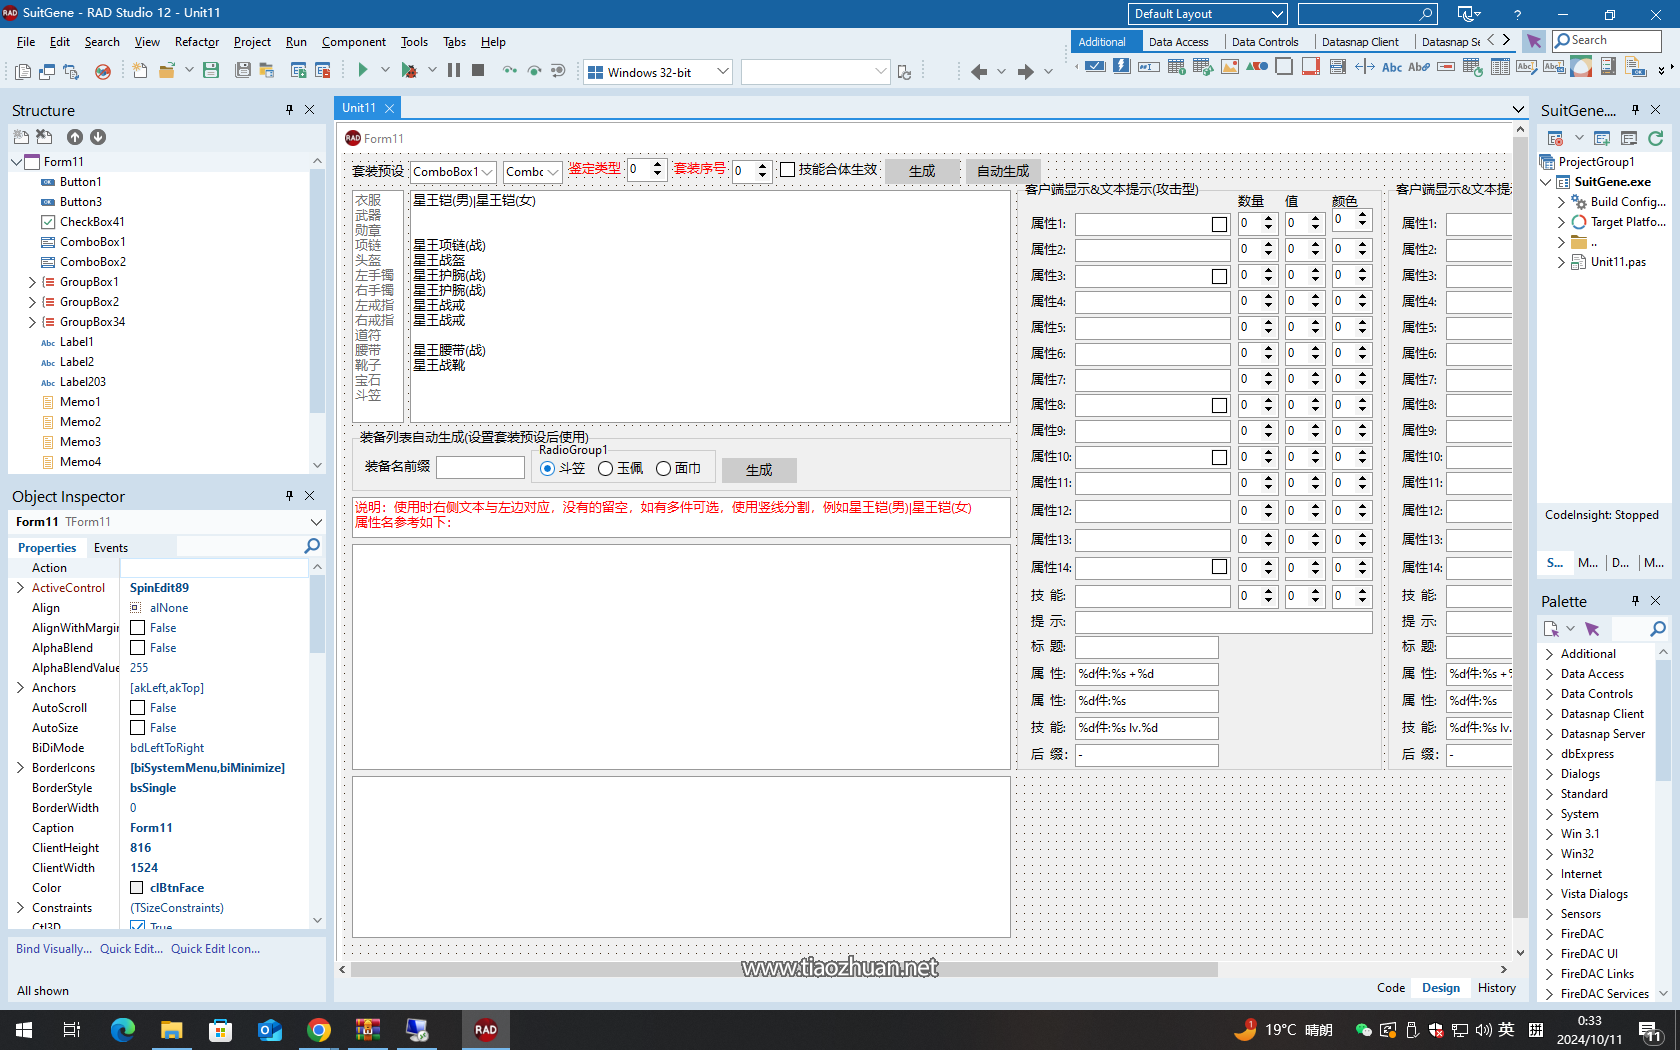Click the Save All toolbar icon

pos(243,71)
